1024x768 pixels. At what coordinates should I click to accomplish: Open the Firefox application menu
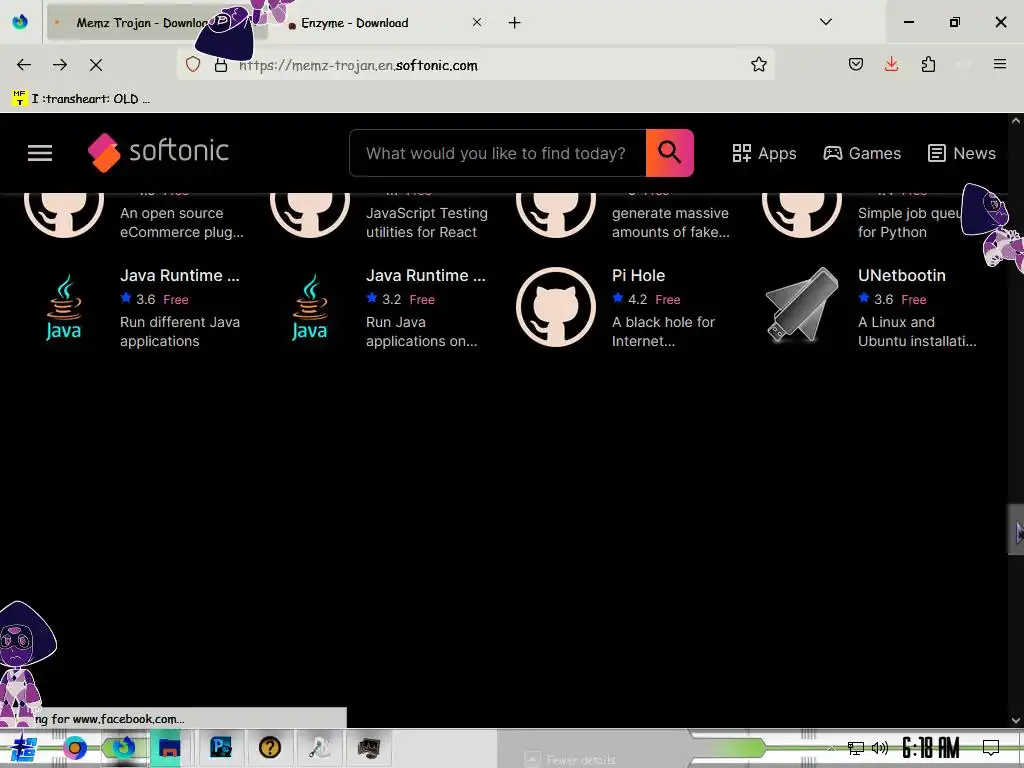pos(1000,64)
